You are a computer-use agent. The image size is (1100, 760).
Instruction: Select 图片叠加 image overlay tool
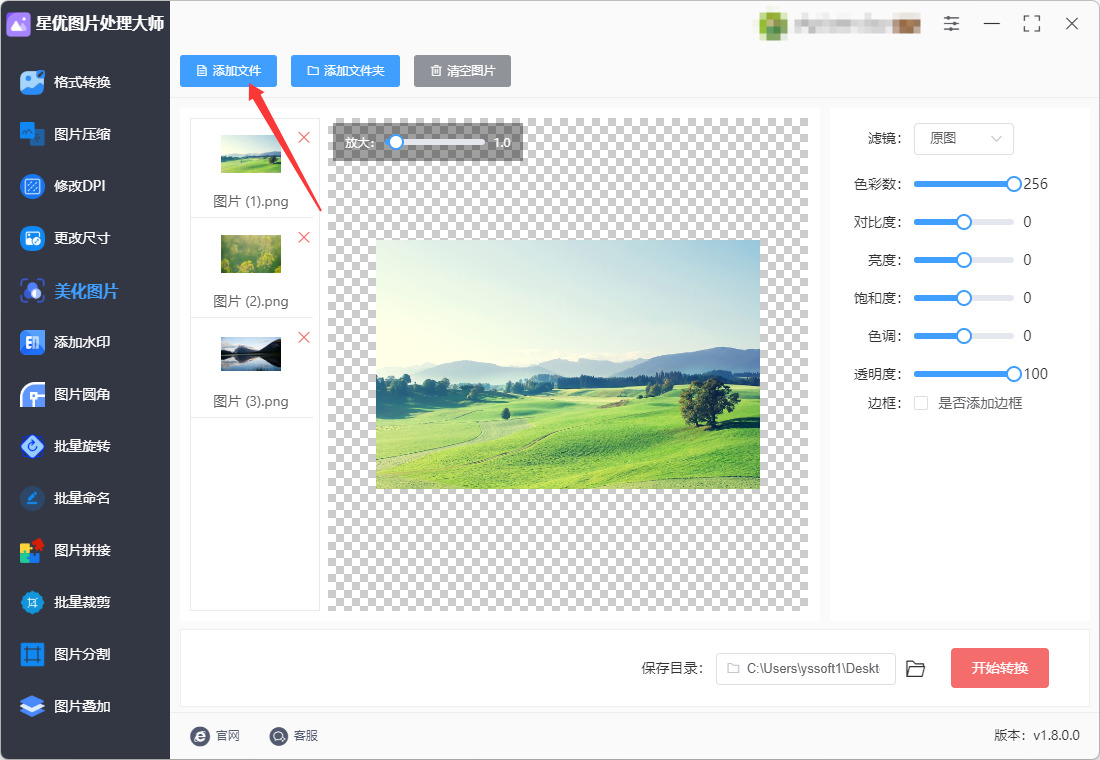[x=66, y=706]
